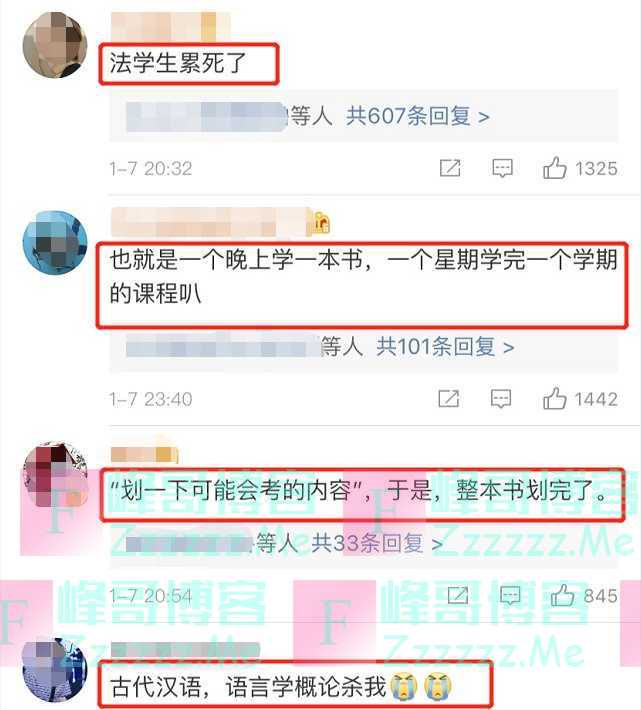This screenshot has width=641, height=710.
Task: Reply to the '法学生累死了' comment
Action: [x=502, y=168]
